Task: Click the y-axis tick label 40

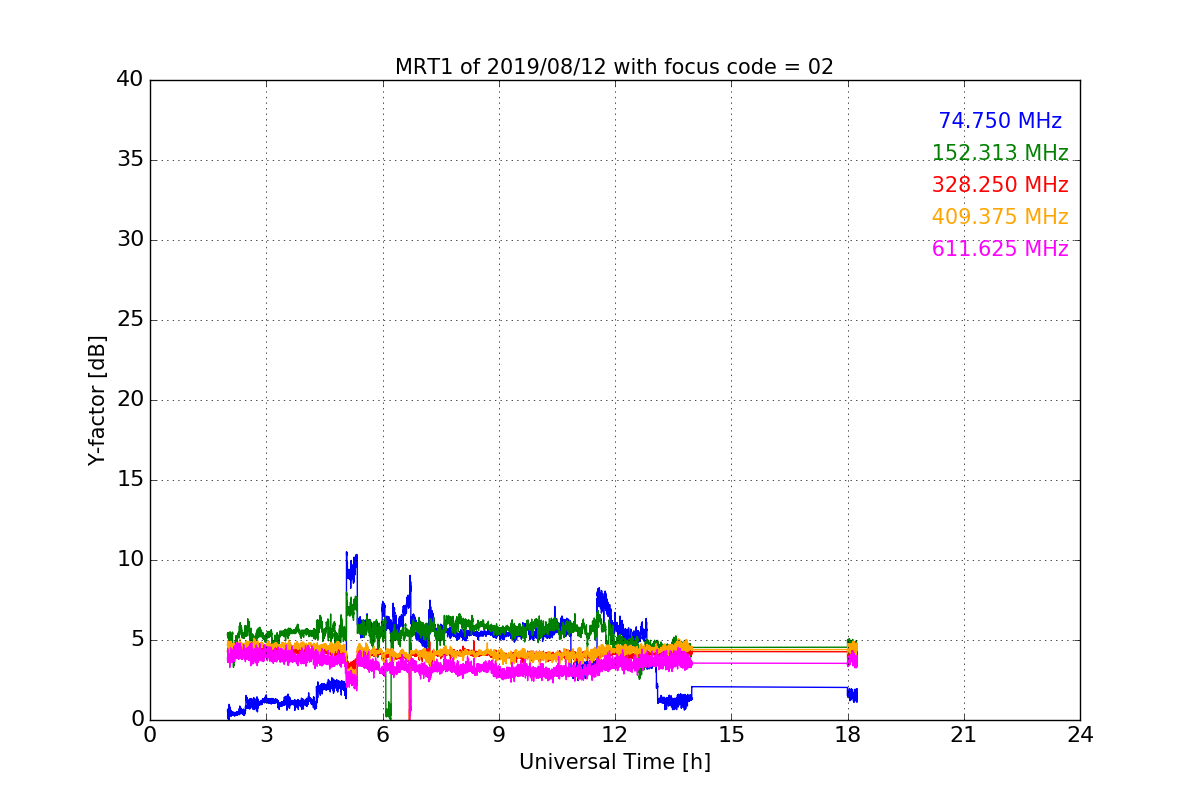Action: coord(130,80)
